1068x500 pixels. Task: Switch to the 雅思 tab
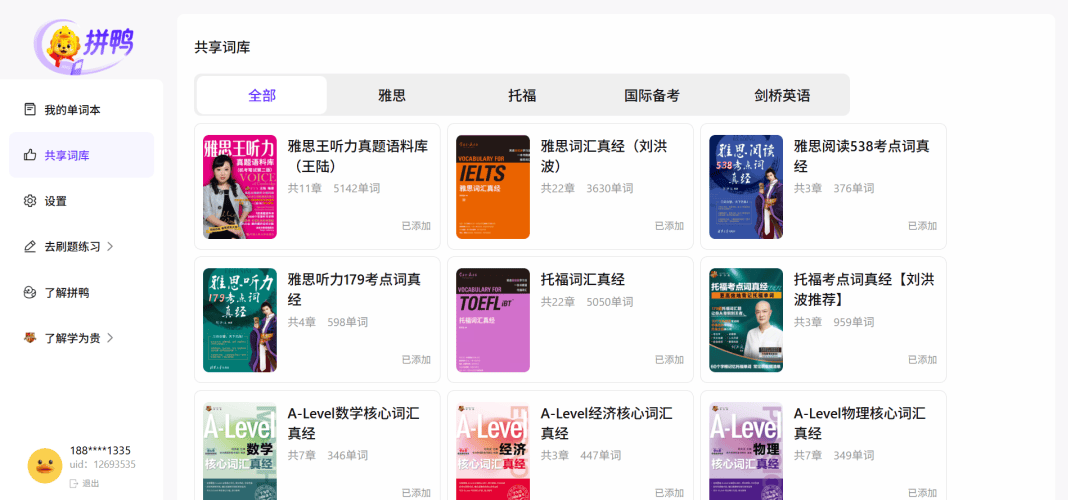coord(392,95)
